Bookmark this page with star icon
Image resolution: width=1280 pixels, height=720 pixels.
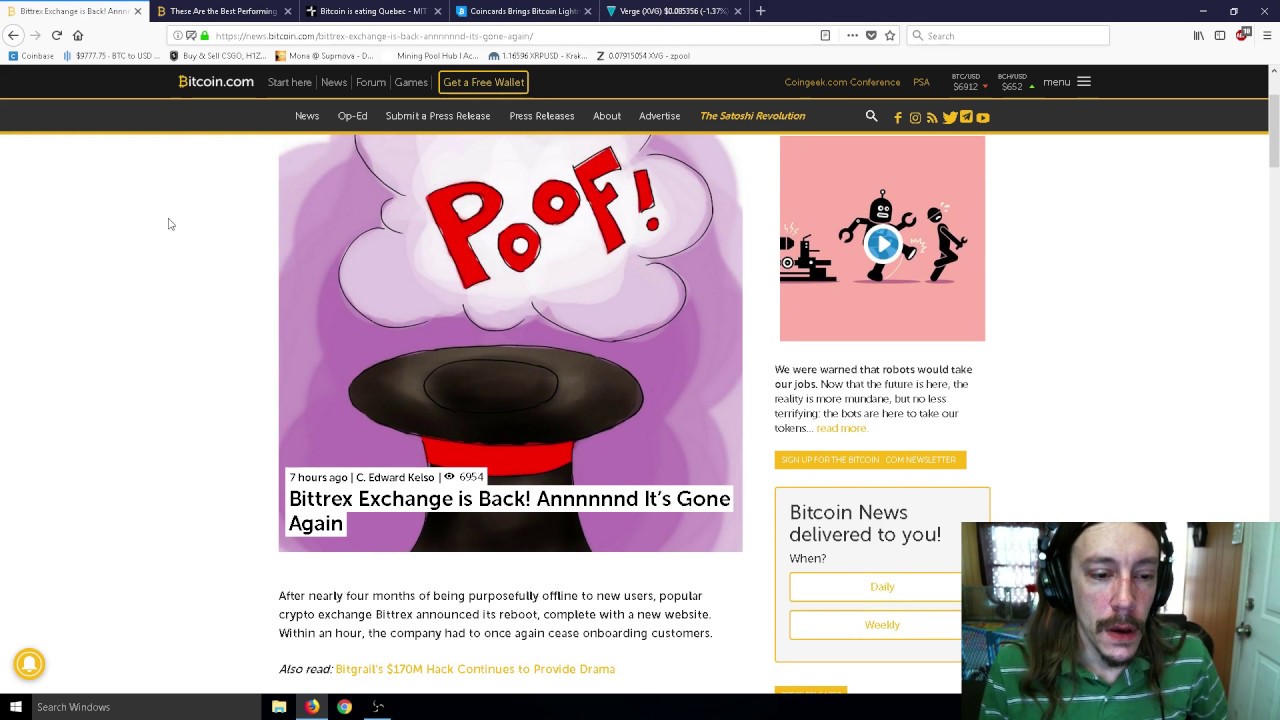pos(890,35)
